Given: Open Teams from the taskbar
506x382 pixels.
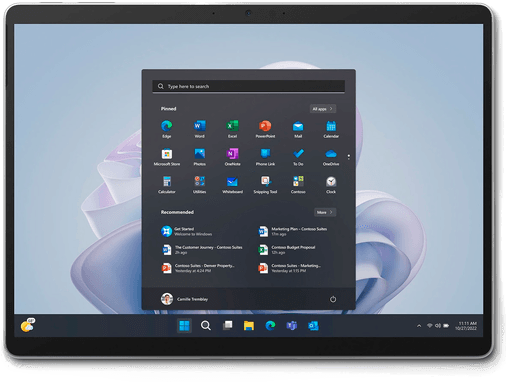Looking at the screenshot, I should [292, 325].
